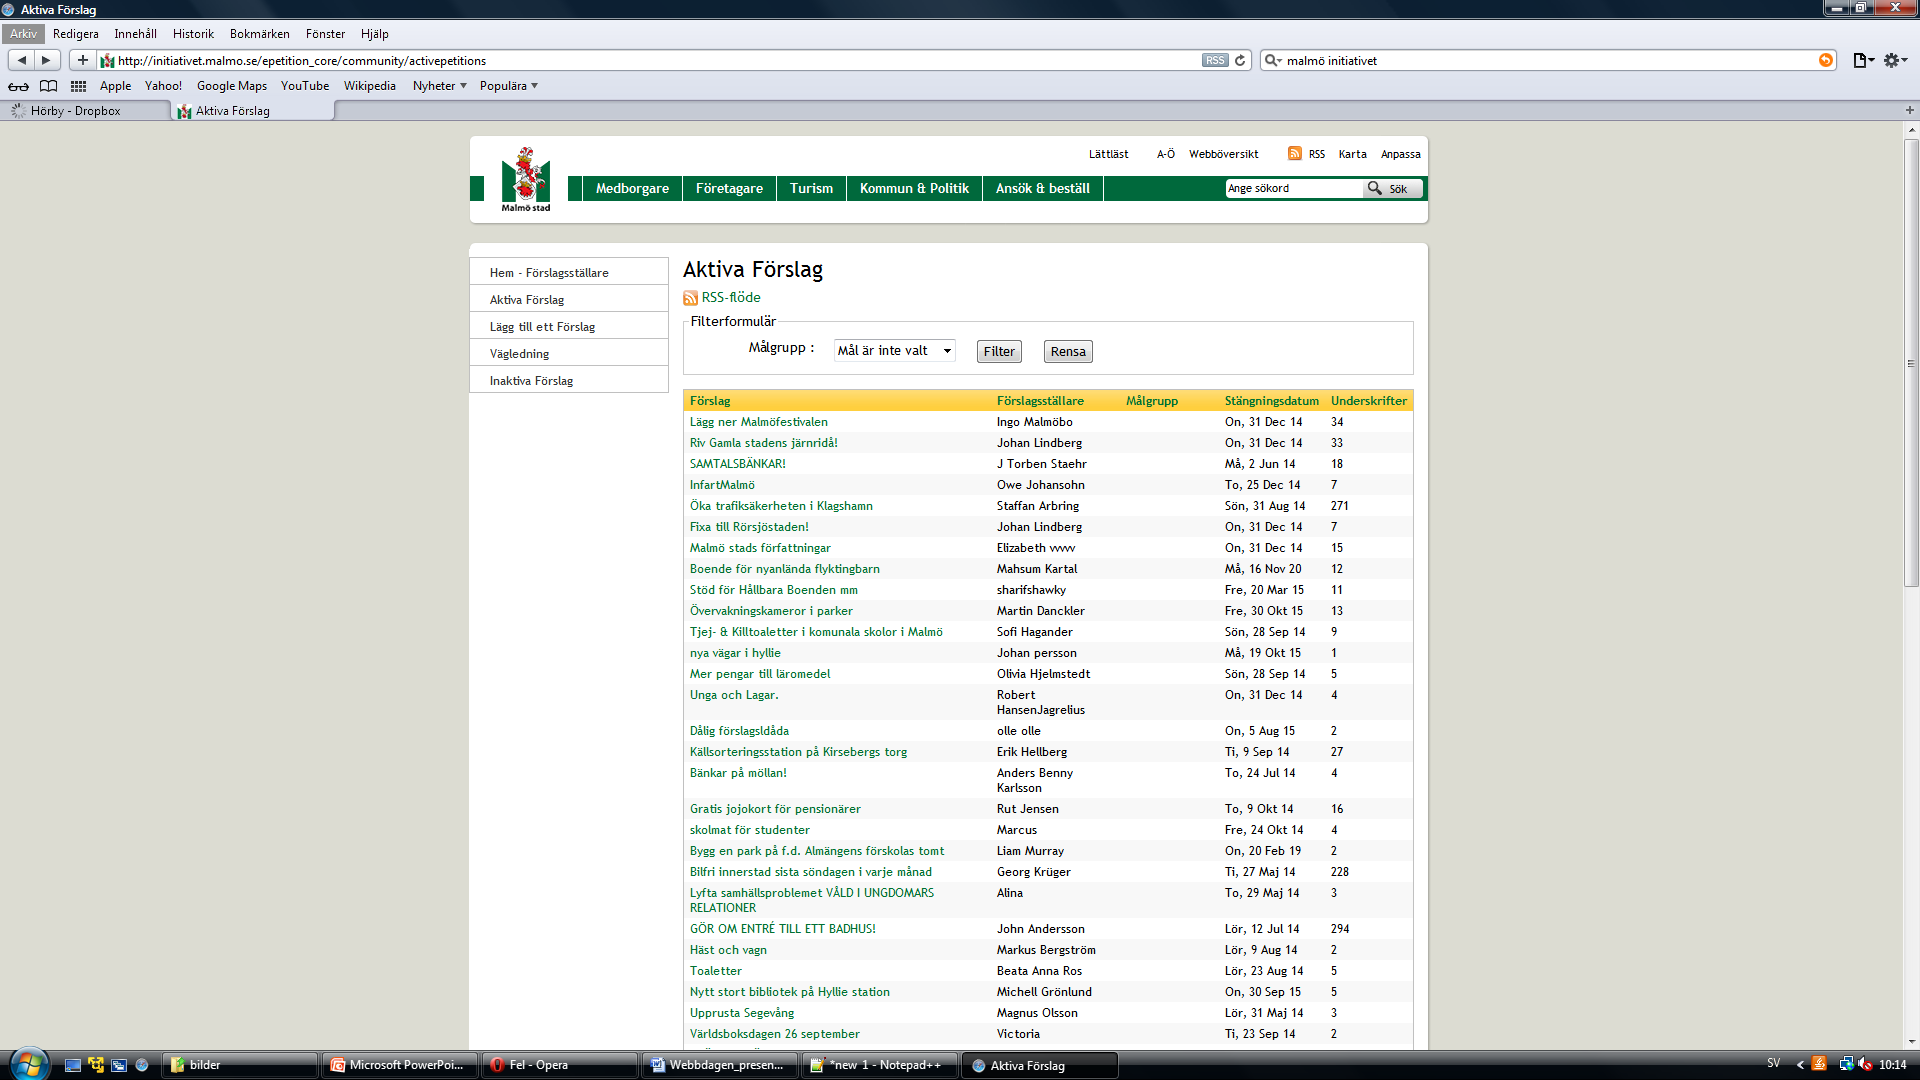The height and width of the screenshot is (1080, 1920).
Task: Open bilder folder in taskbar
Action: pos(241,1065)
